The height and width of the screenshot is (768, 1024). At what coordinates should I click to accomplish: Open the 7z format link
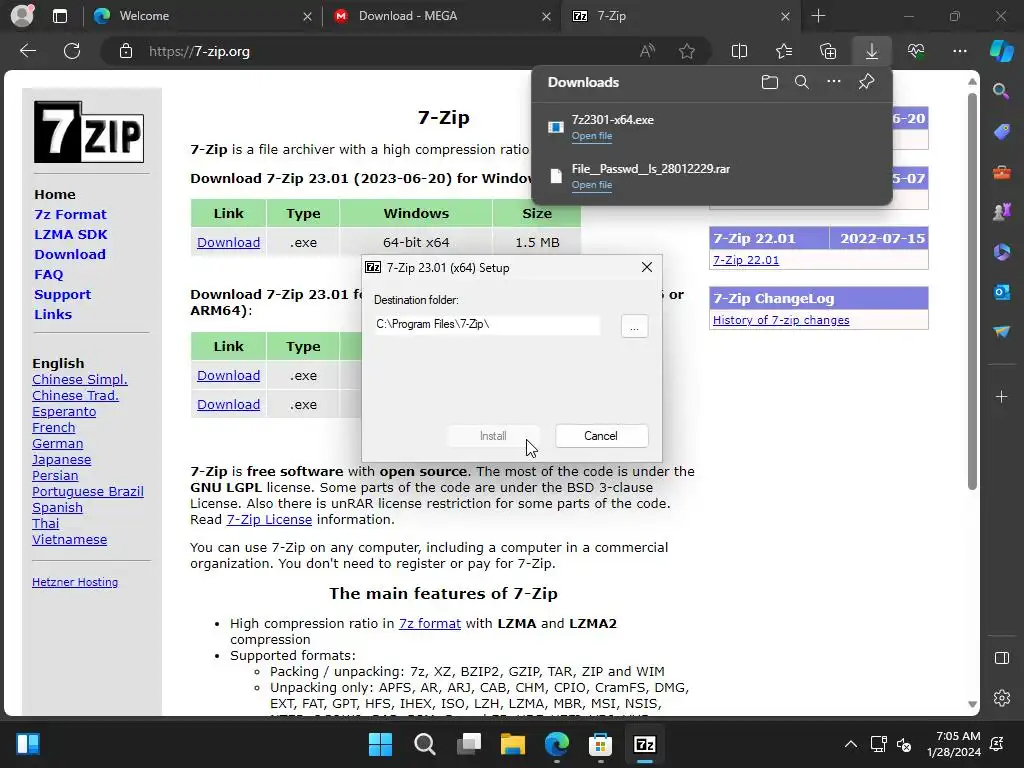point(430,623)
